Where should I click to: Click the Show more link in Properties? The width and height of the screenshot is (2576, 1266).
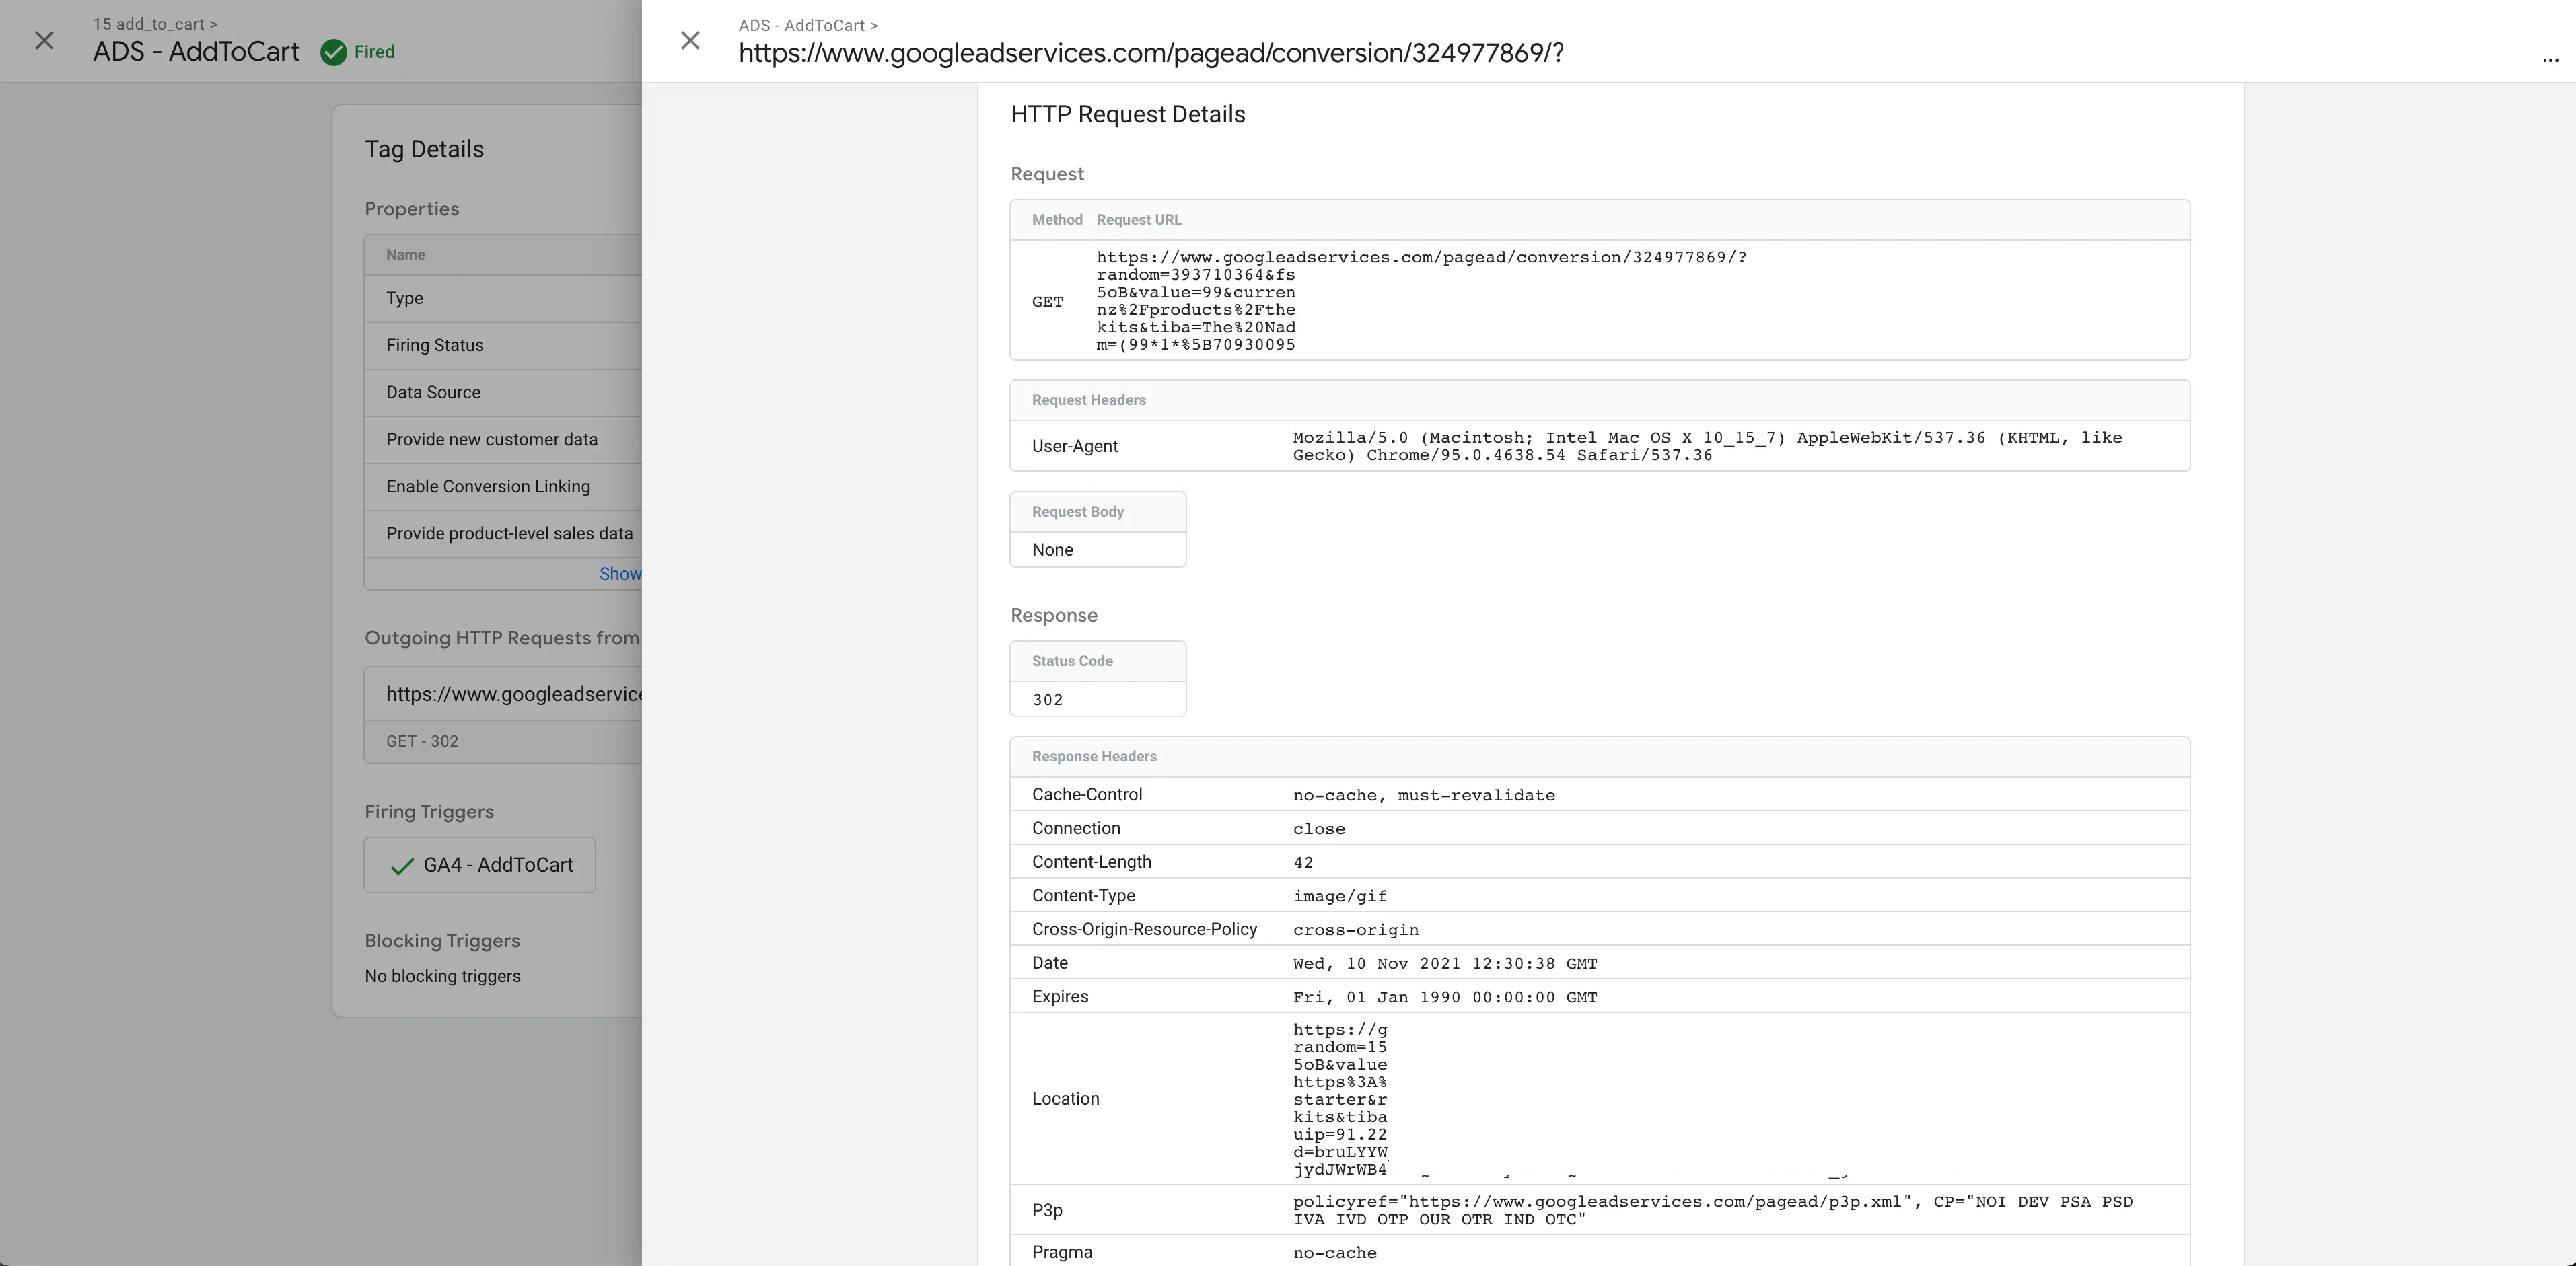pos(620,574)
